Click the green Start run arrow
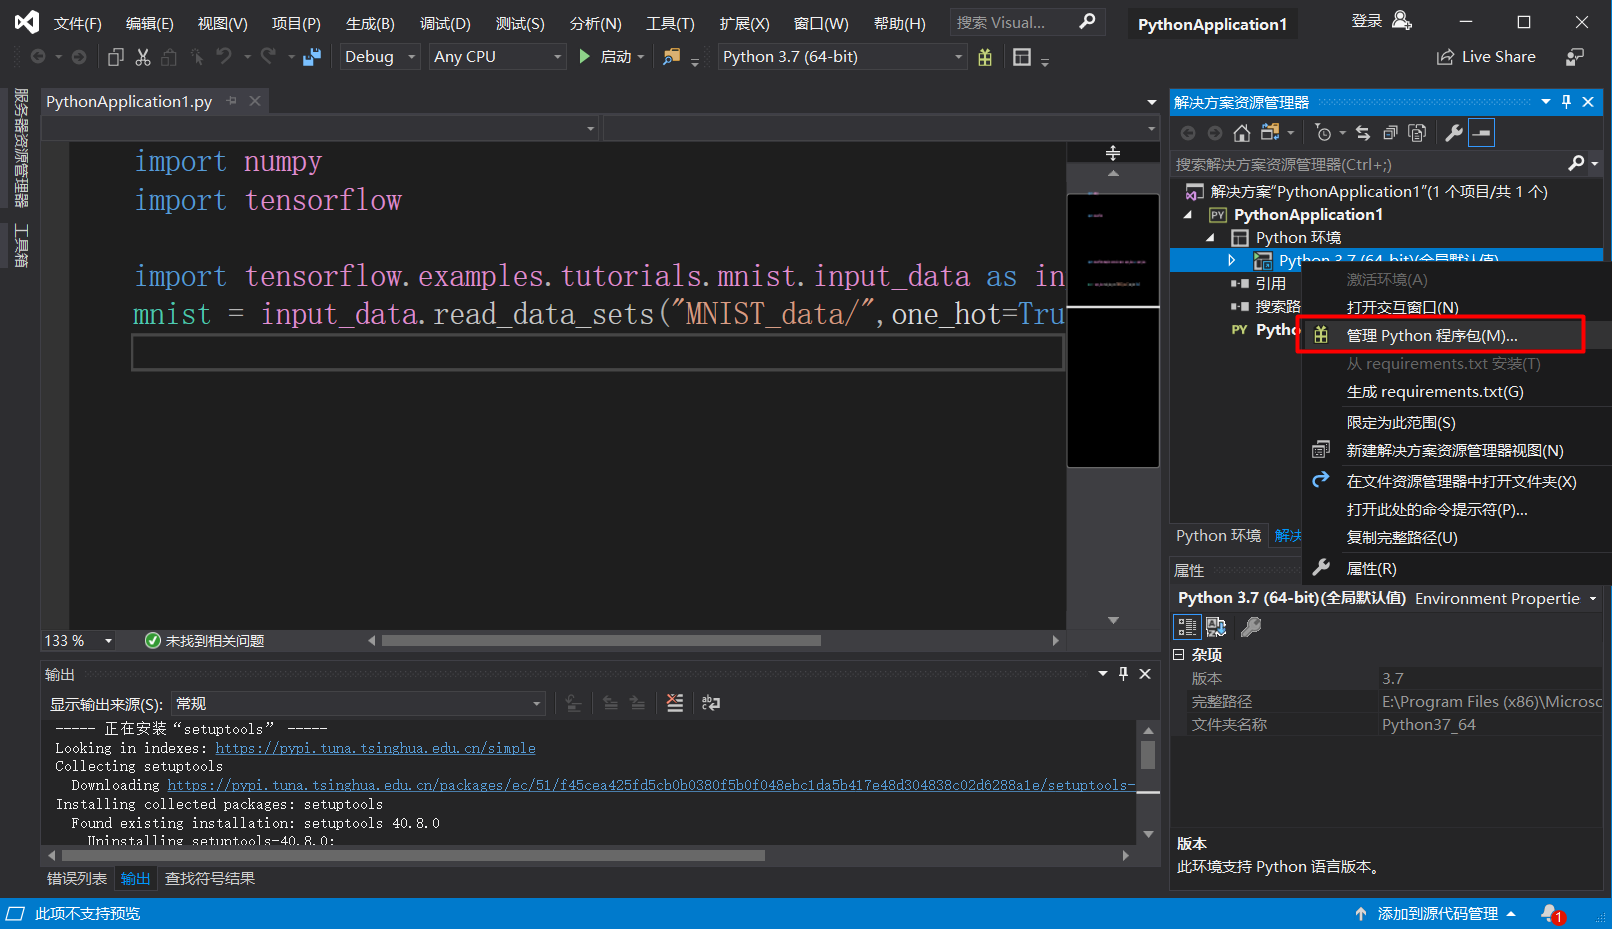 tap(585, 57)
